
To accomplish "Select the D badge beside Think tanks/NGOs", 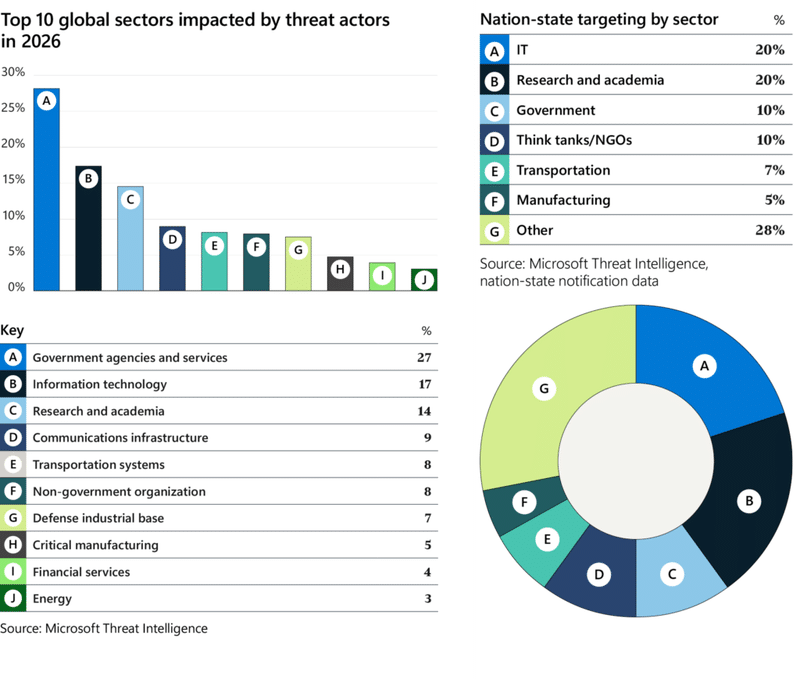I will coord(494,141).
